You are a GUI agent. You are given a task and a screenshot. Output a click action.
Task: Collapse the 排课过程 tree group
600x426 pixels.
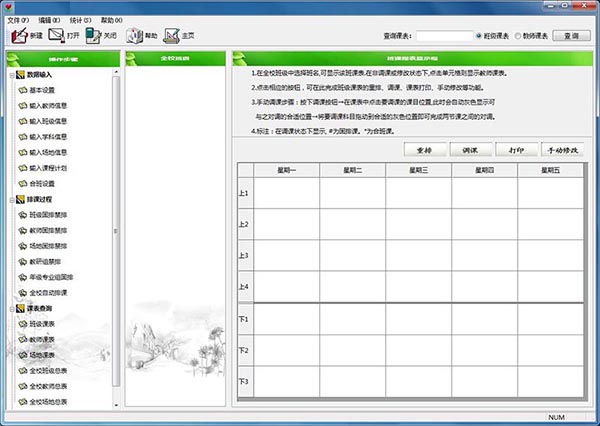point(12,199)
